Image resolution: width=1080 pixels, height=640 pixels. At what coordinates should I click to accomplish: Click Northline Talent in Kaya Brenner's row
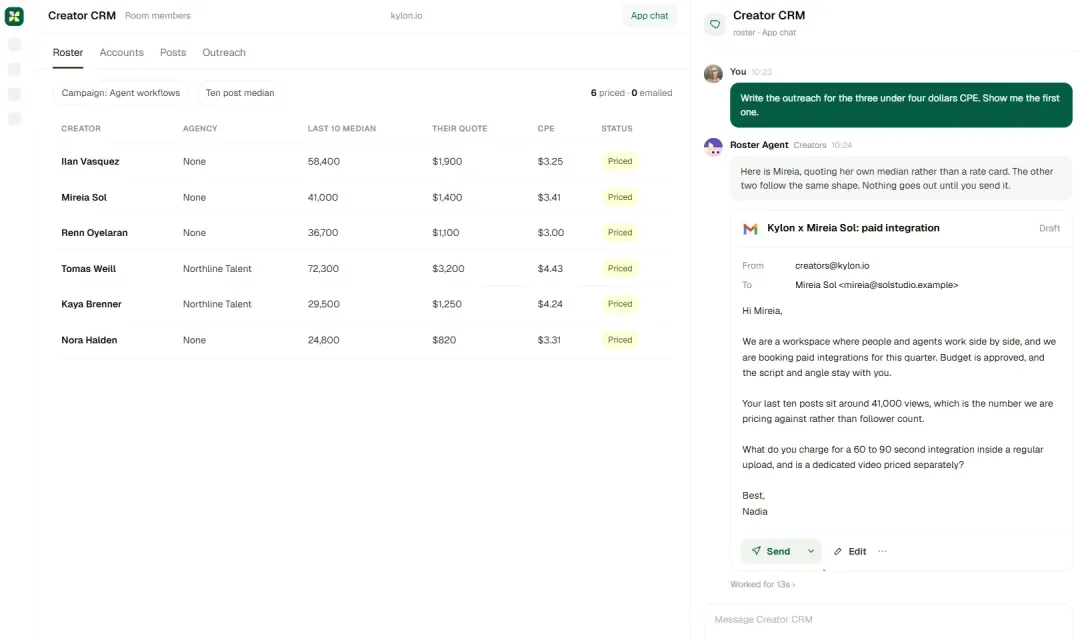click(x=217, y=304)
